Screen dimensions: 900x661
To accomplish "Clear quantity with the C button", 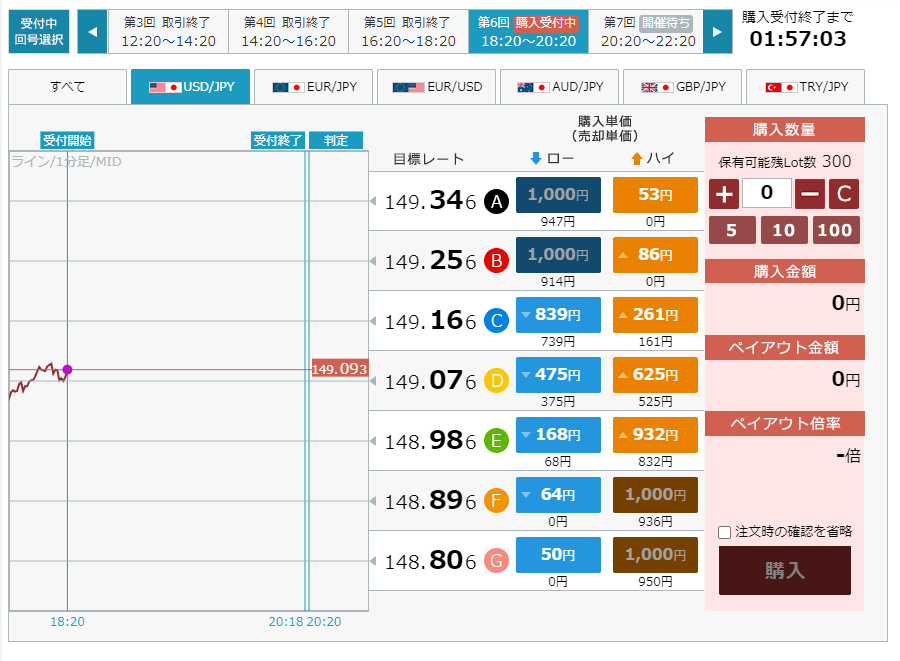I will 844,194.
